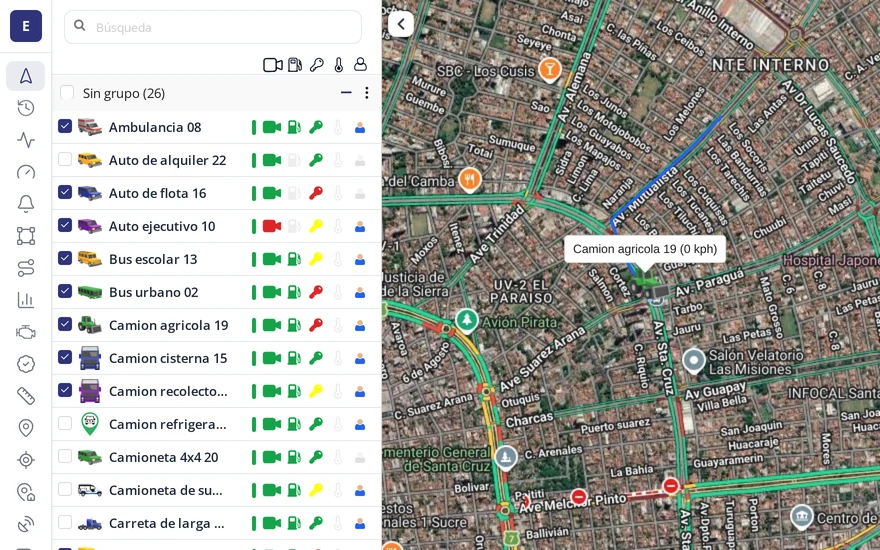Open the Sin grupo three-dot options menu

point(366,93)
